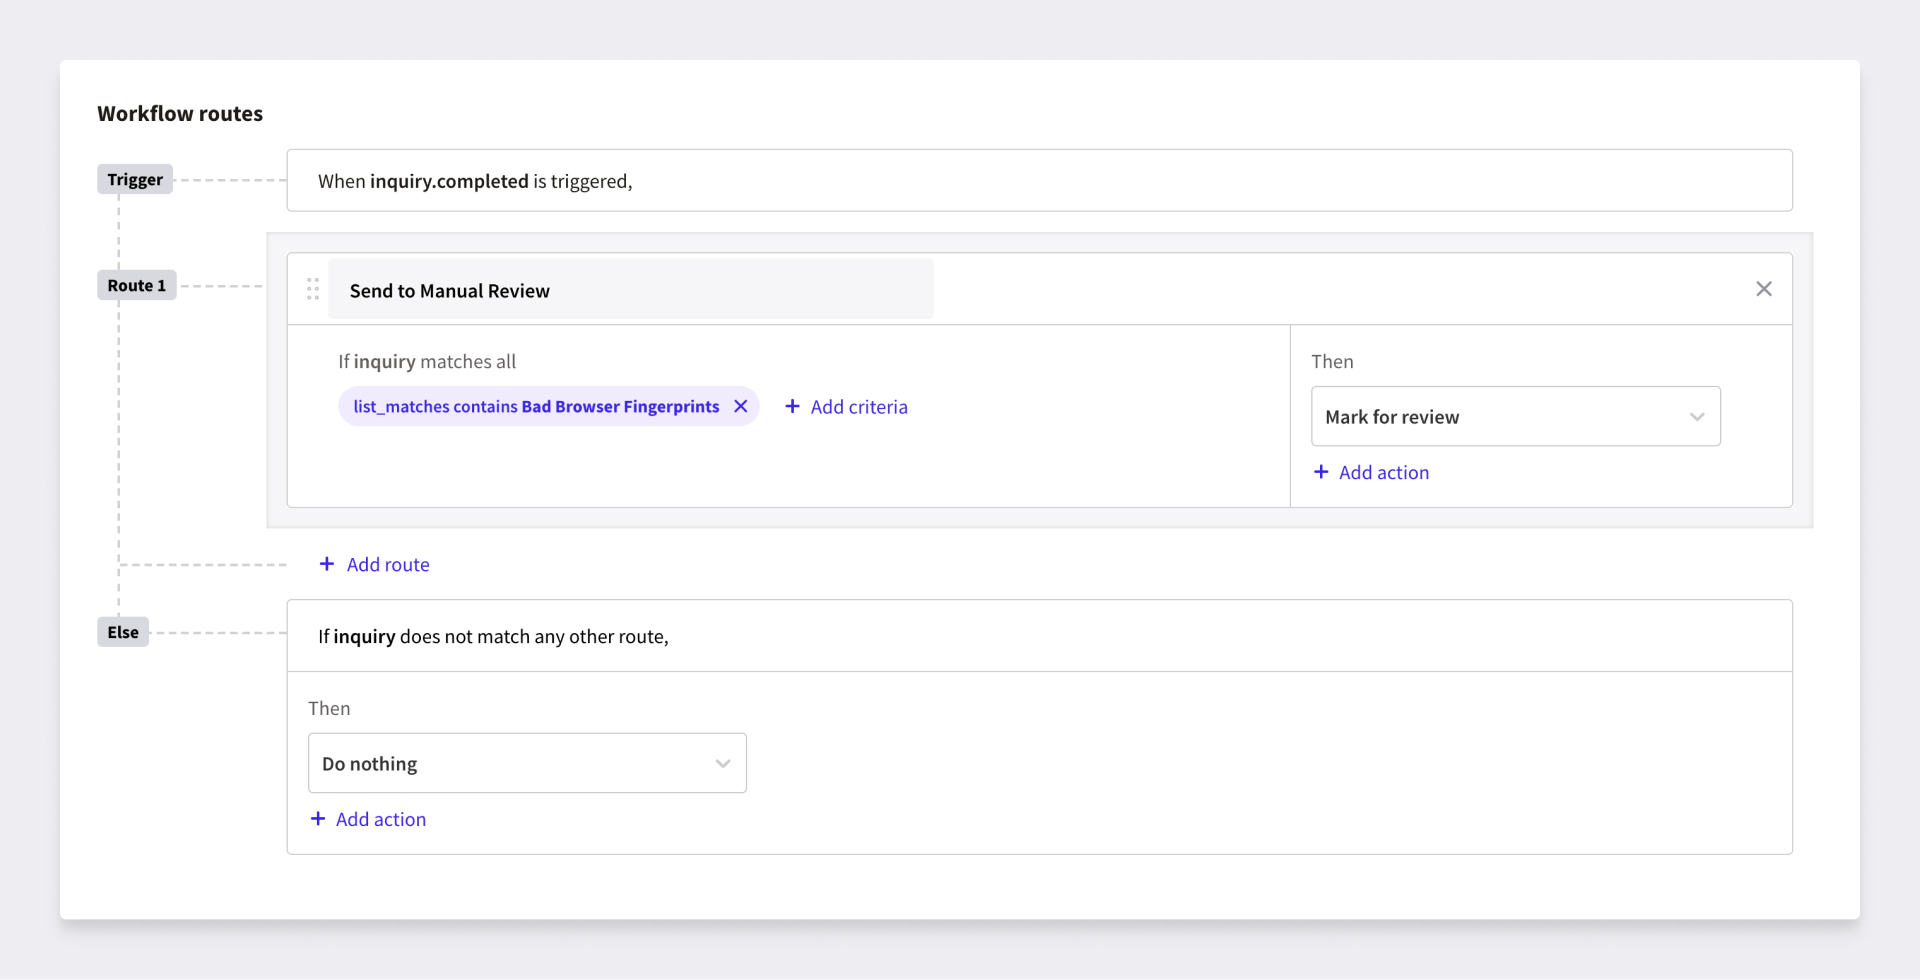Remove the Bad Browser Fingerprints criteria chip
Image resolution: width=1920 pixels, height=980 pixels.
pyautogui.click(x=740, y=406)
